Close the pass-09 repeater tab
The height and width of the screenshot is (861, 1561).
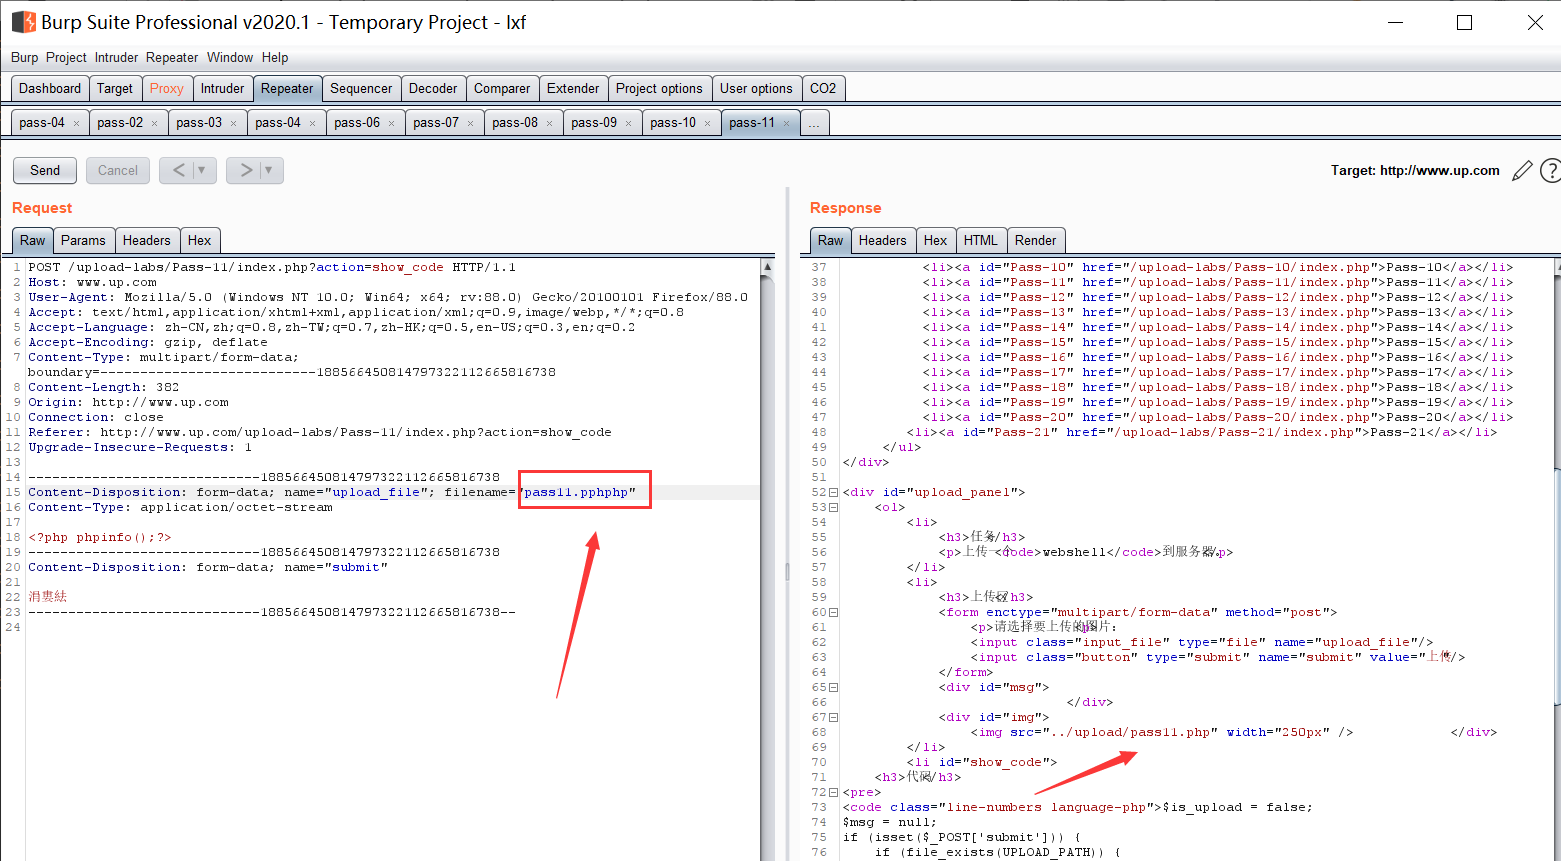point(628,123)
